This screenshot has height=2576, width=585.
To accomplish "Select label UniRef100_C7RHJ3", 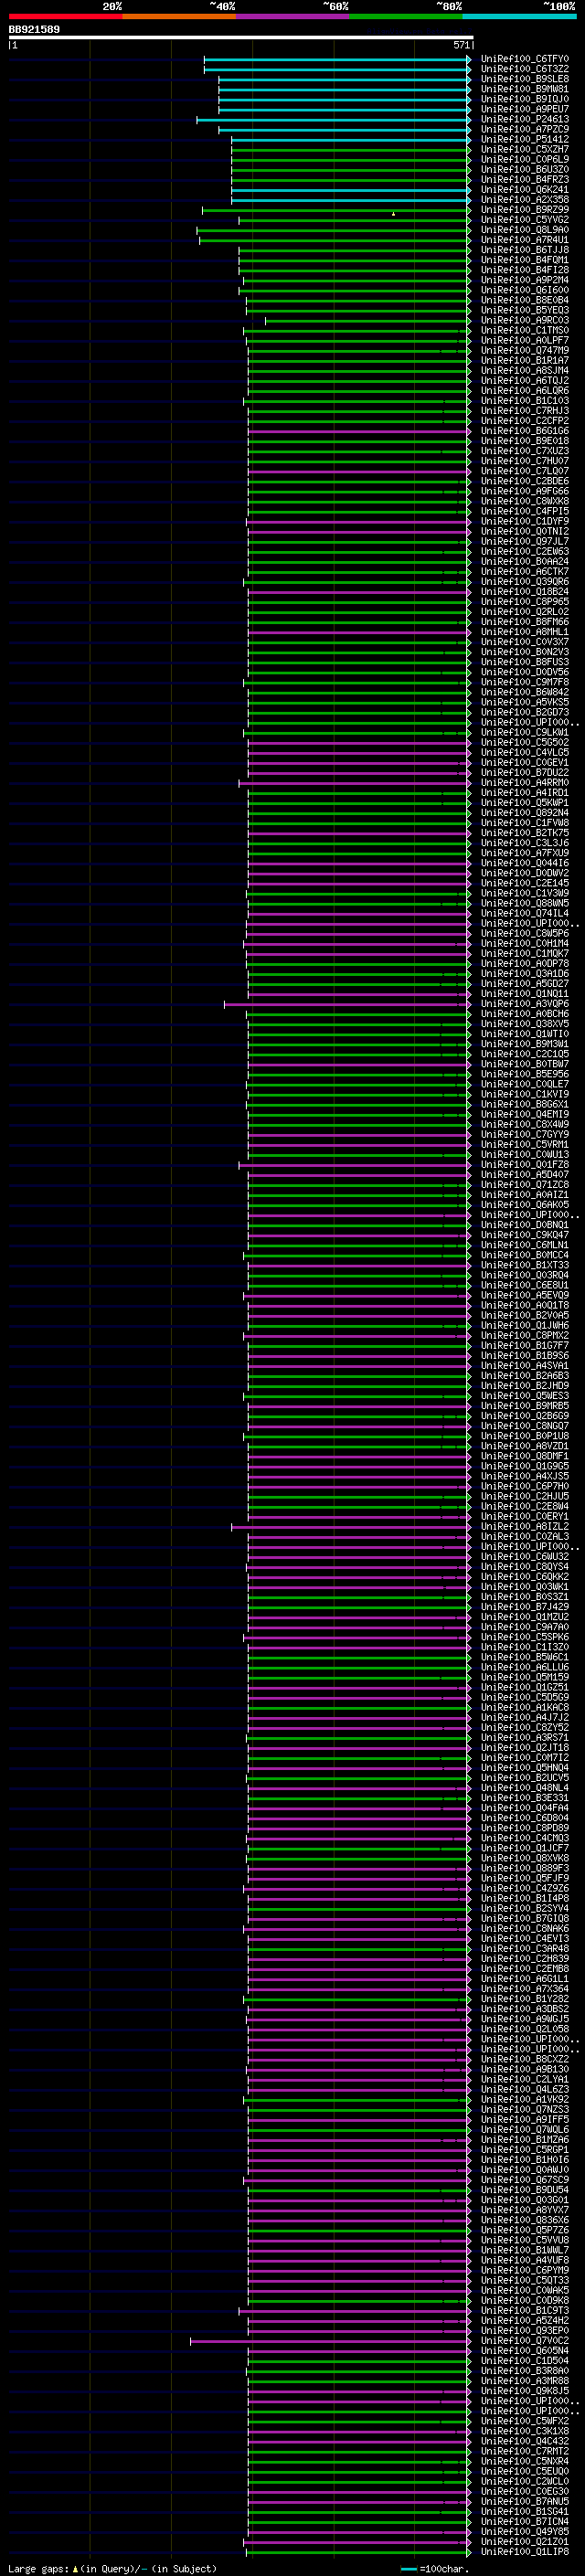I will pyautogui.click(x=525, y=411).
